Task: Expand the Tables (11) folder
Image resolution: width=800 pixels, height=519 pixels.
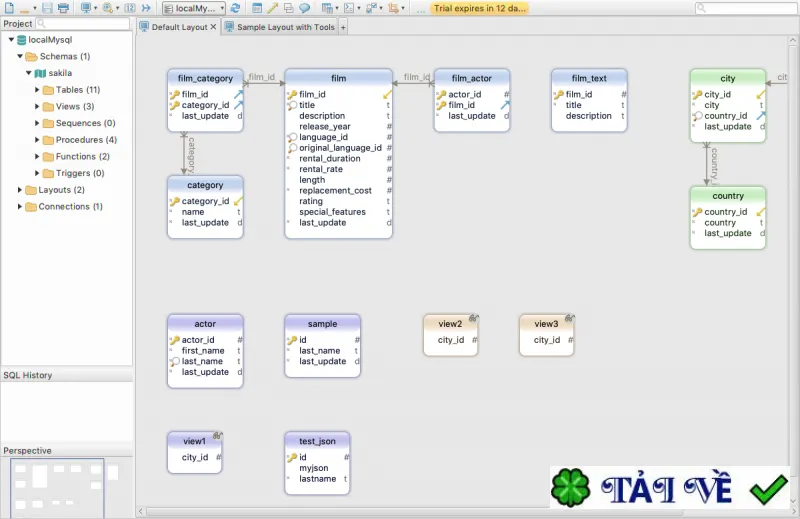Action: click(37, 90)
